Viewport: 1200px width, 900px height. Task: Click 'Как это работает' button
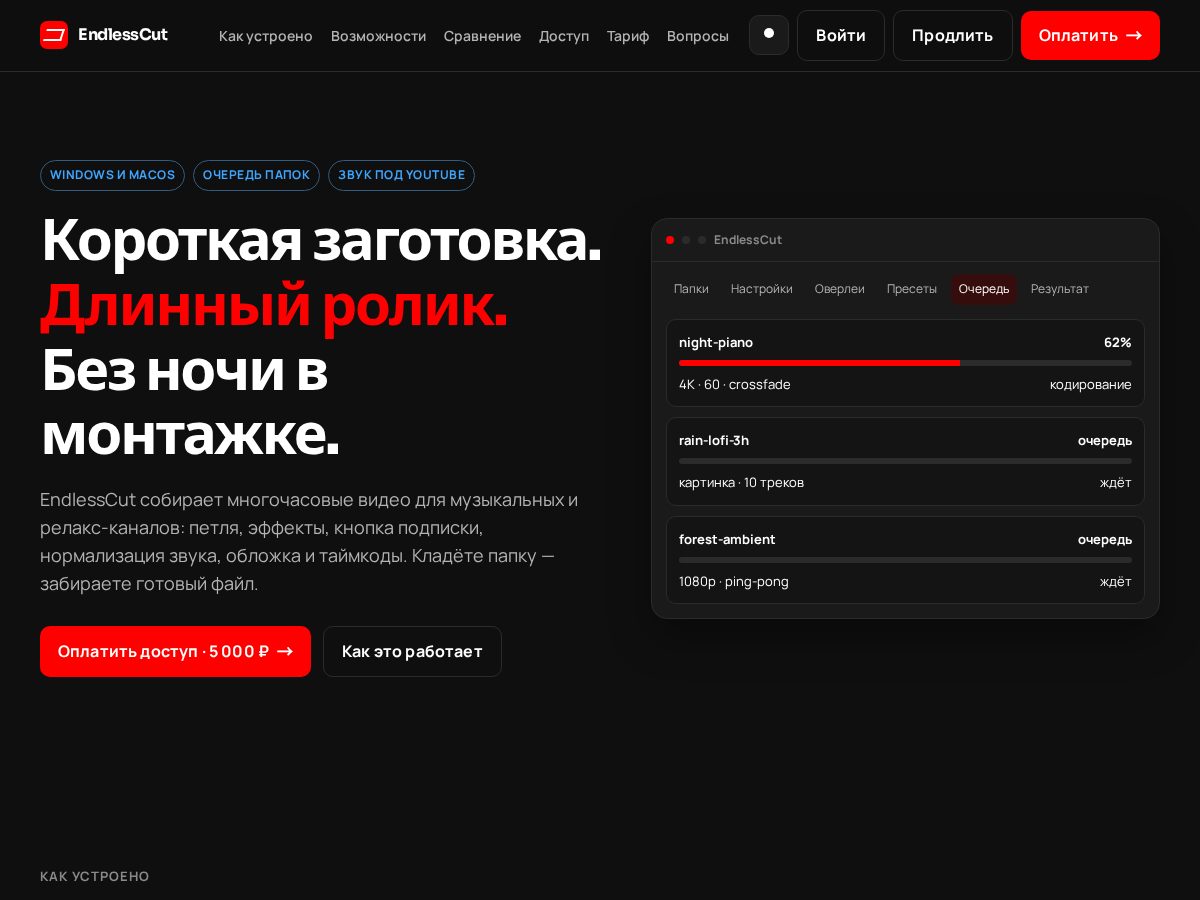pyautogui.click(x=412, y=651)
